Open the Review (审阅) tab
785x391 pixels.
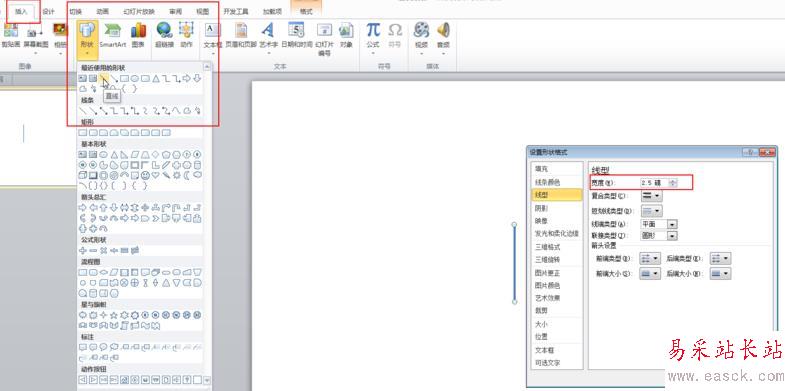tap(176, 12)
